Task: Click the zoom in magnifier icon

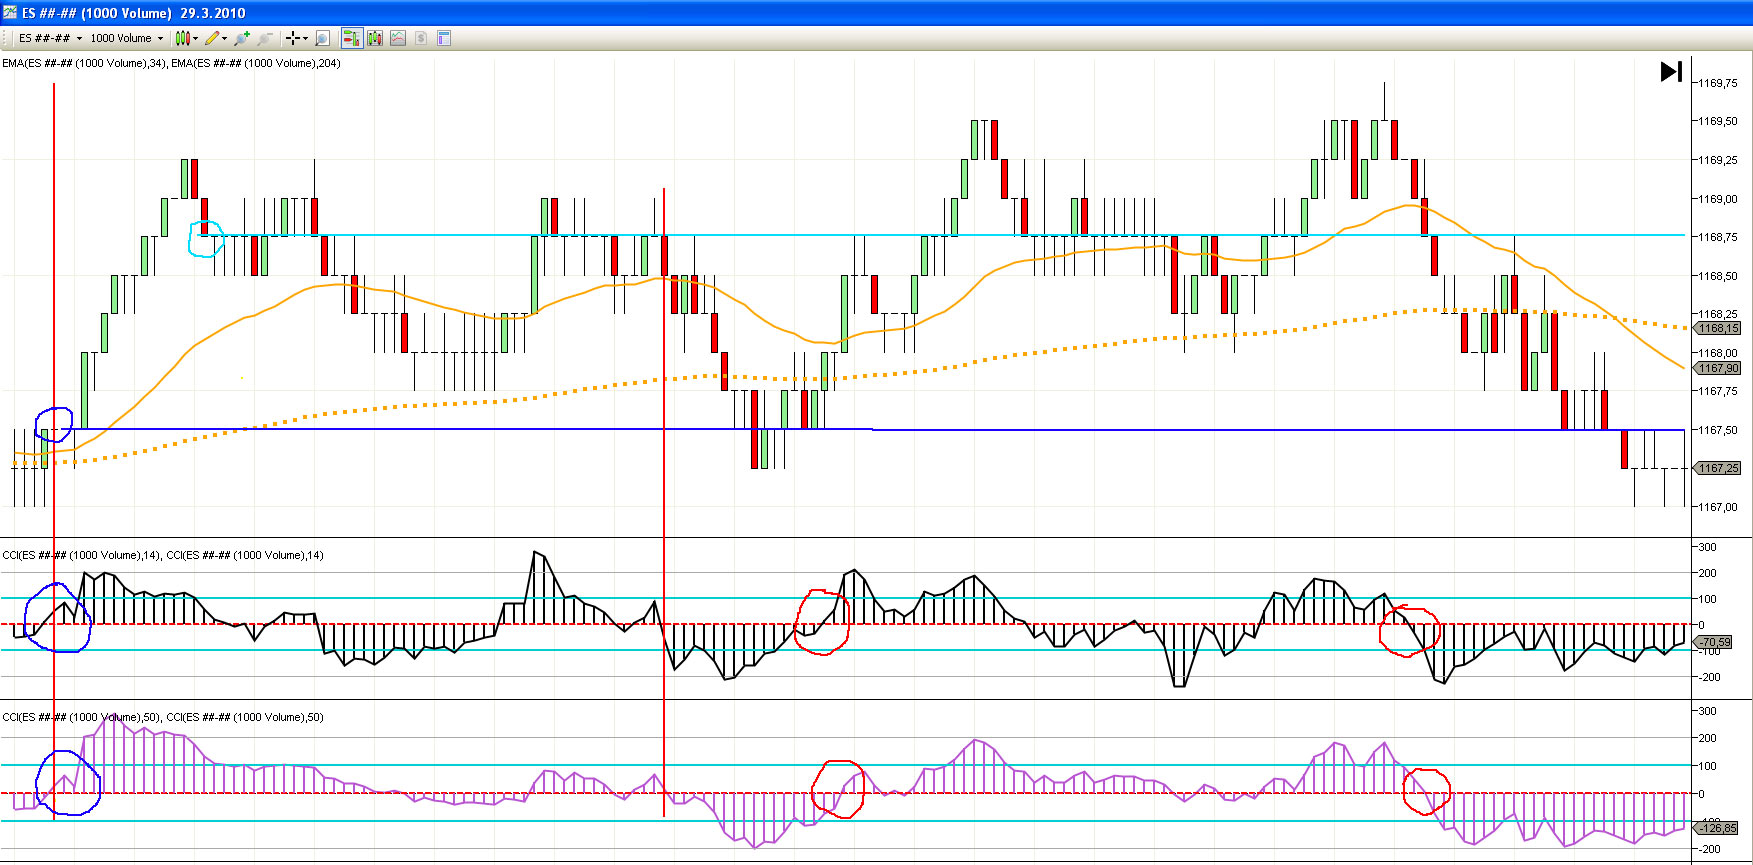Action: click(x=241, y=38)
